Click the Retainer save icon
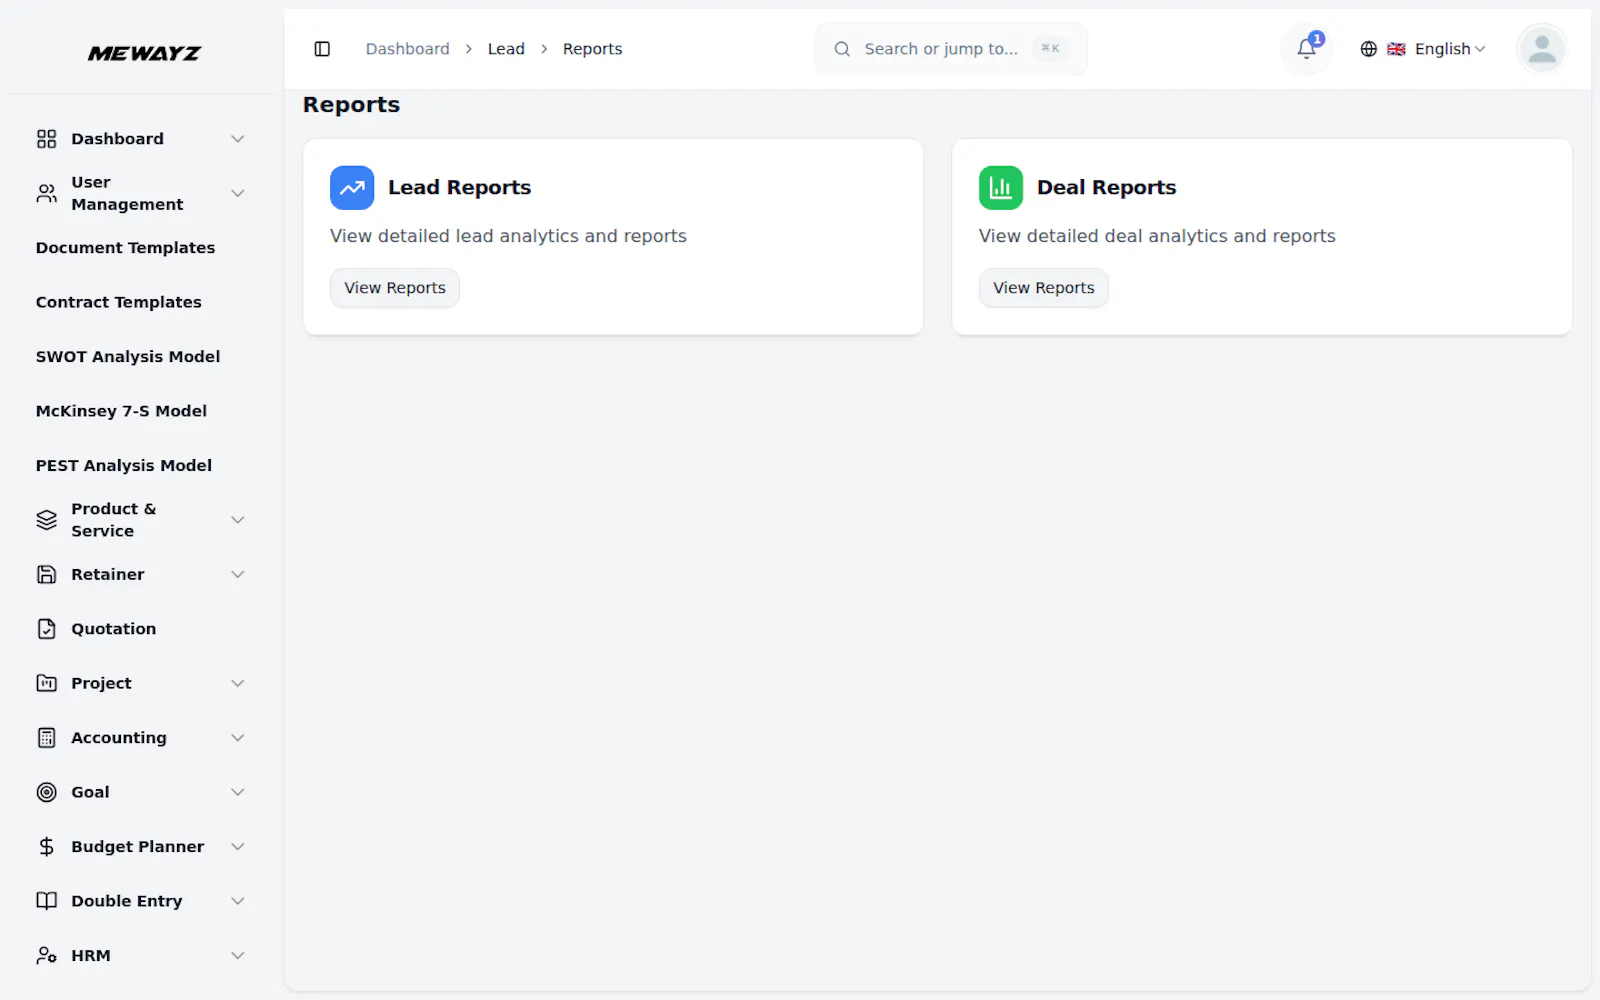1600x1000 pixels. pos(47,575)
